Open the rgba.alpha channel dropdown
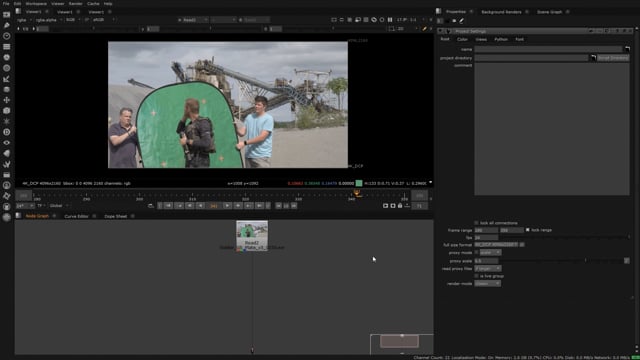 [48, 20]
